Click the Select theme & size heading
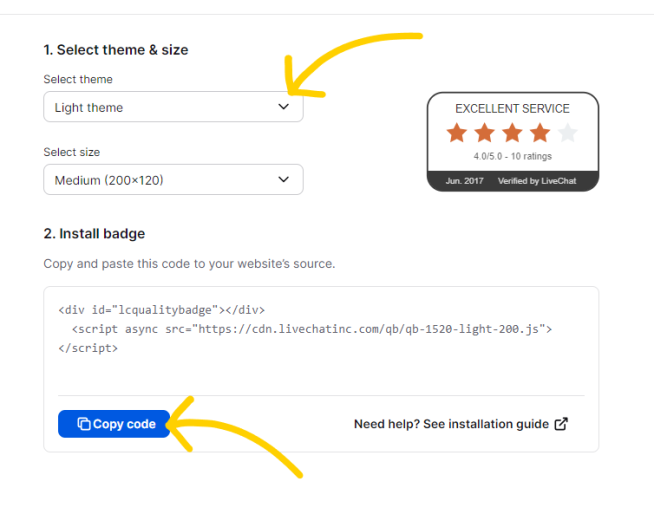 click(116, 50)
